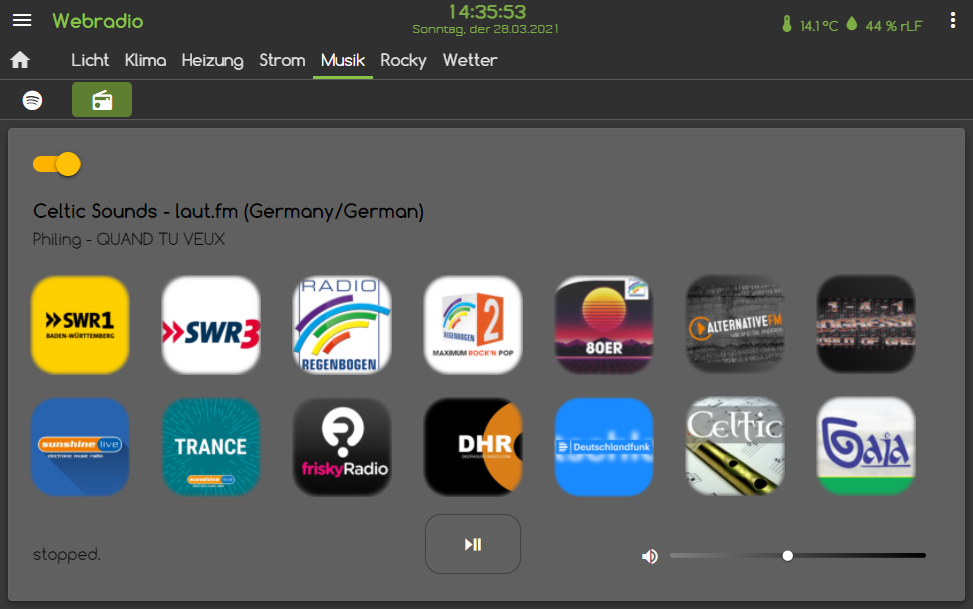
Task: Click the Webradio page title
Action: (x=98, y=21)
